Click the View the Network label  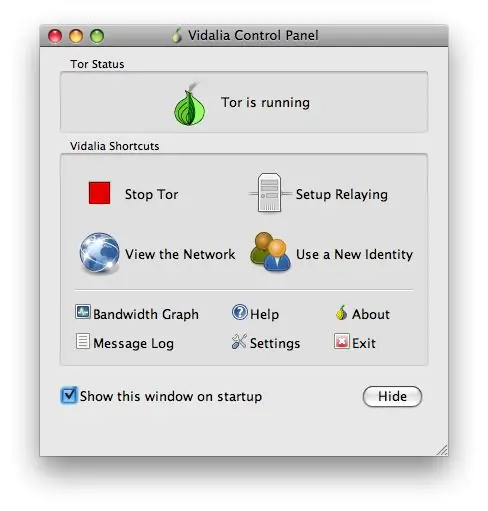(x=180, y=254)
